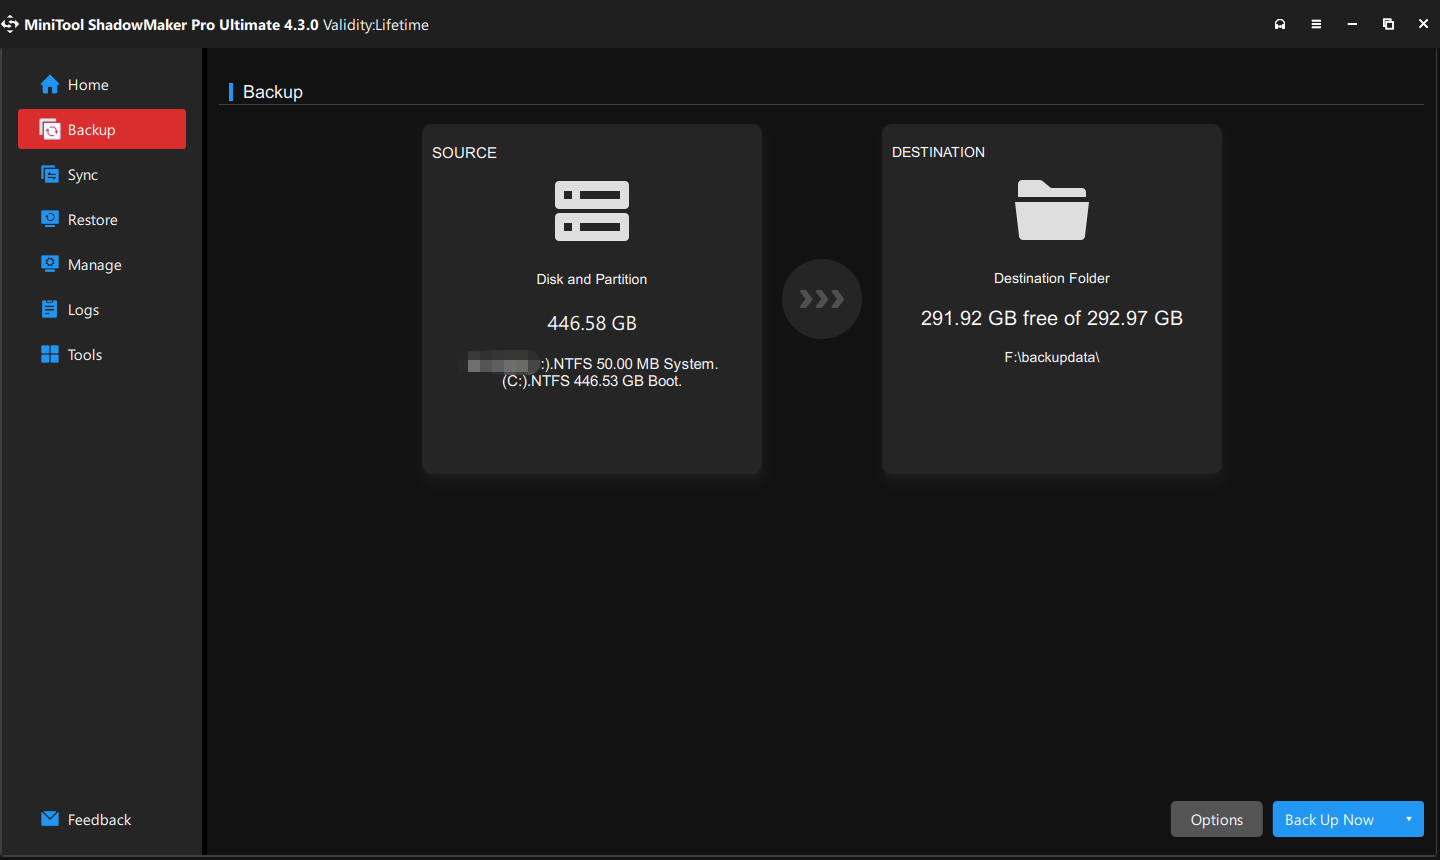Click the Logs document icon

click(50, 309)
